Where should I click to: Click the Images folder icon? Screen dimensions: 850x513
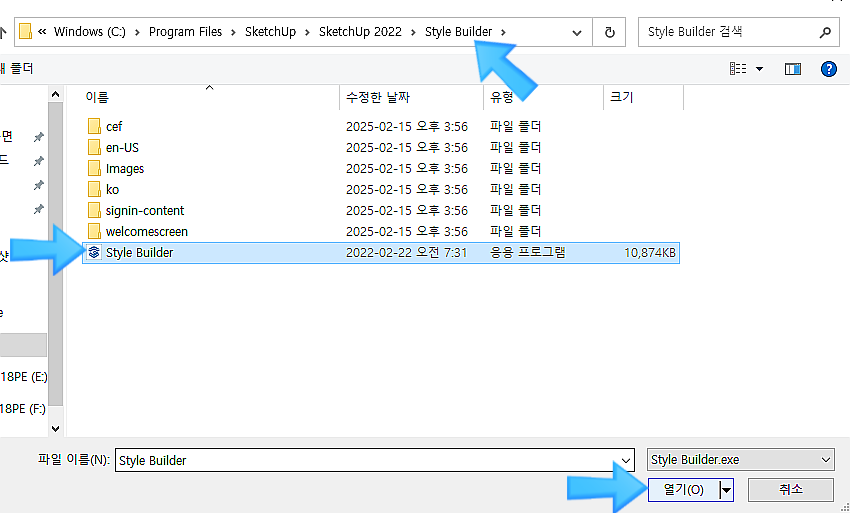click(x=94, y=168)
